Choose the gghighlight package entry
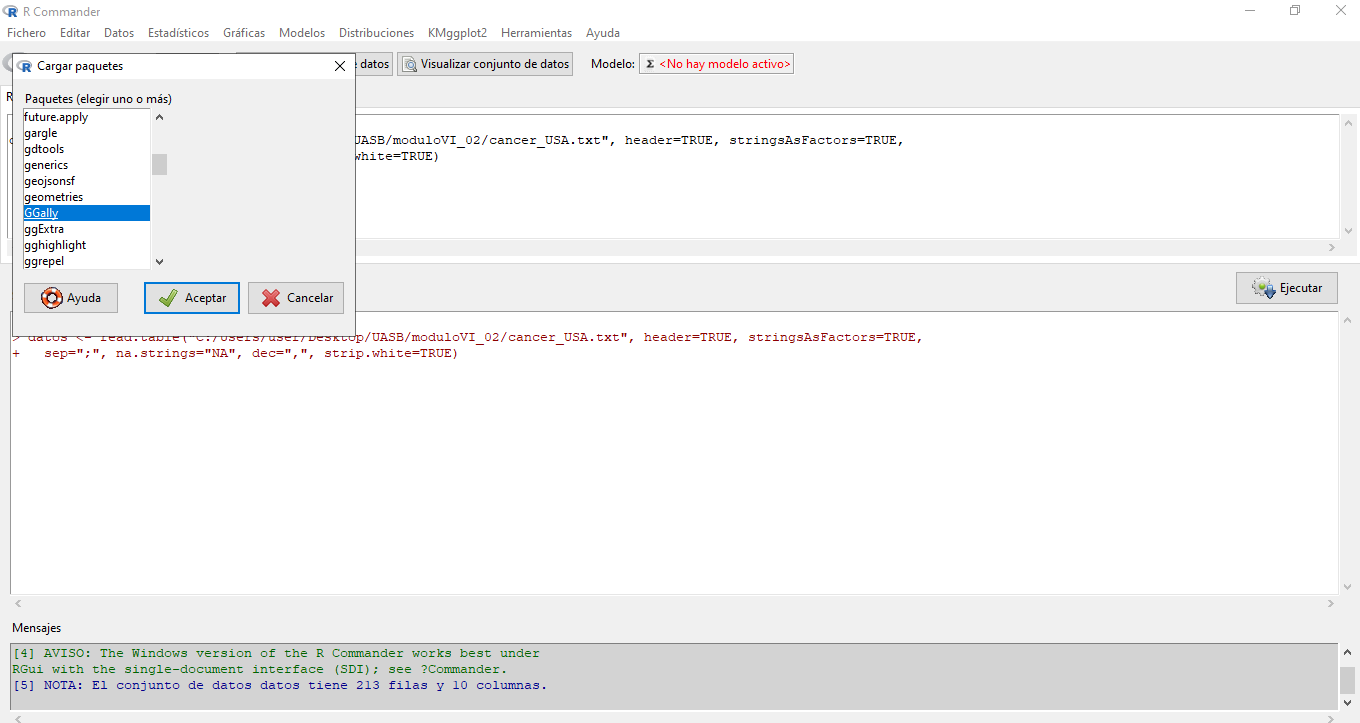This screenshot has height=723, width=1360. point(55,245)
